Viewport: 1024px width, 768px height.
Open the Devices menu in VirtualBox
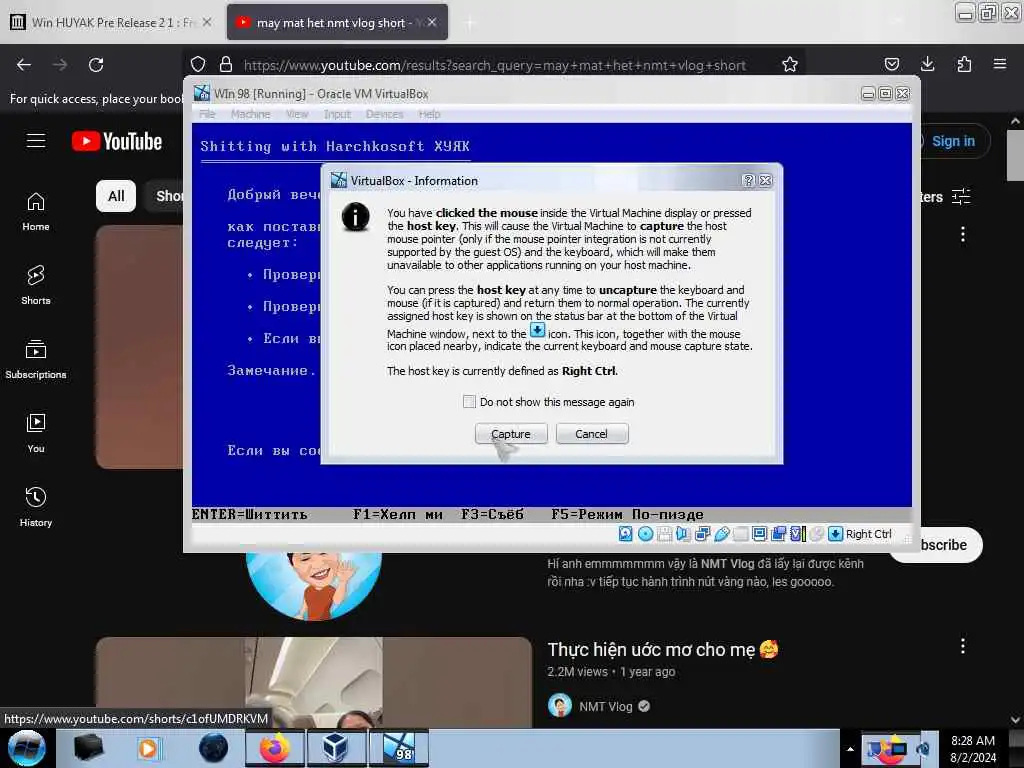coord(384,114)
